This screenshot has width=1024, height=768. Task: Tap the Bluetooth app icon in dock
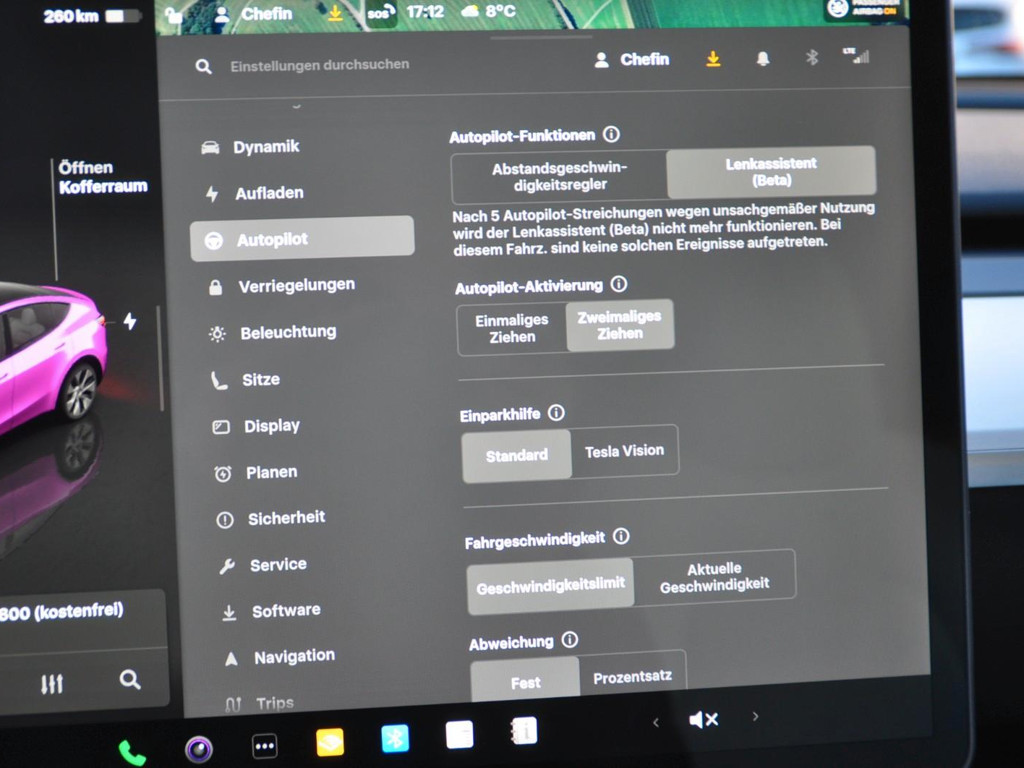point(395,738)
